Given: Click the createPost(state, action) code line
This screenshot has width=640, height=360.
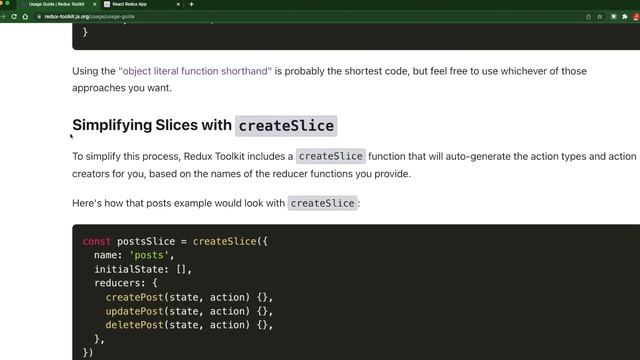Looking at the screenshot, I should click(189, 297).
